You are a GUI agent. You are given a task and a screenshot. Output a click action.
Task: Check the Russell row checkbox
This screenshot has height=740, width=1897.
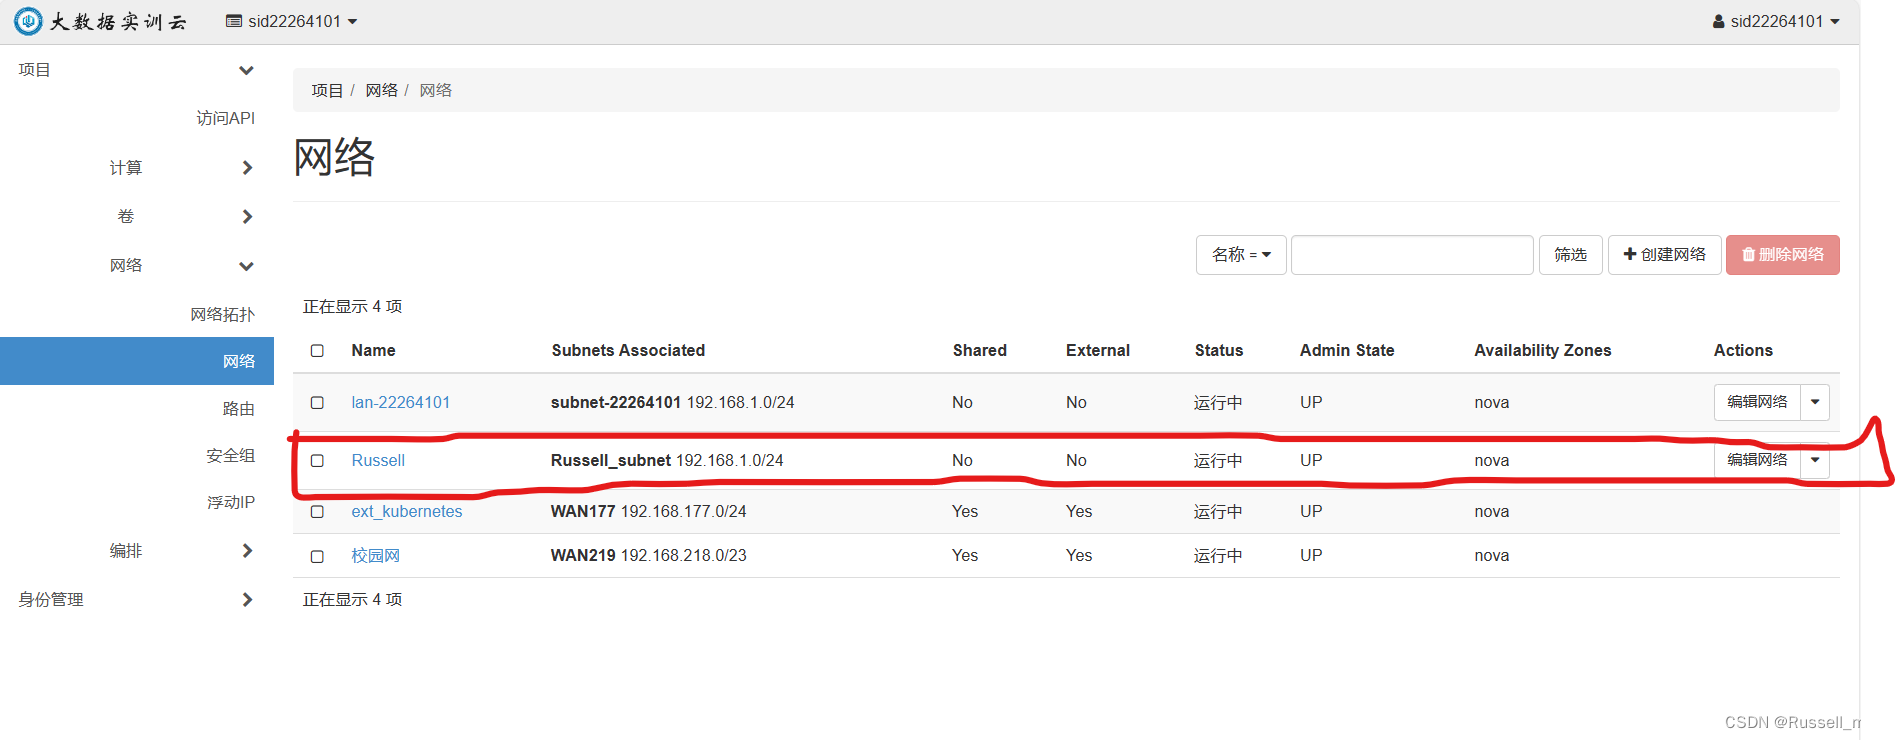tap(317, 461)
